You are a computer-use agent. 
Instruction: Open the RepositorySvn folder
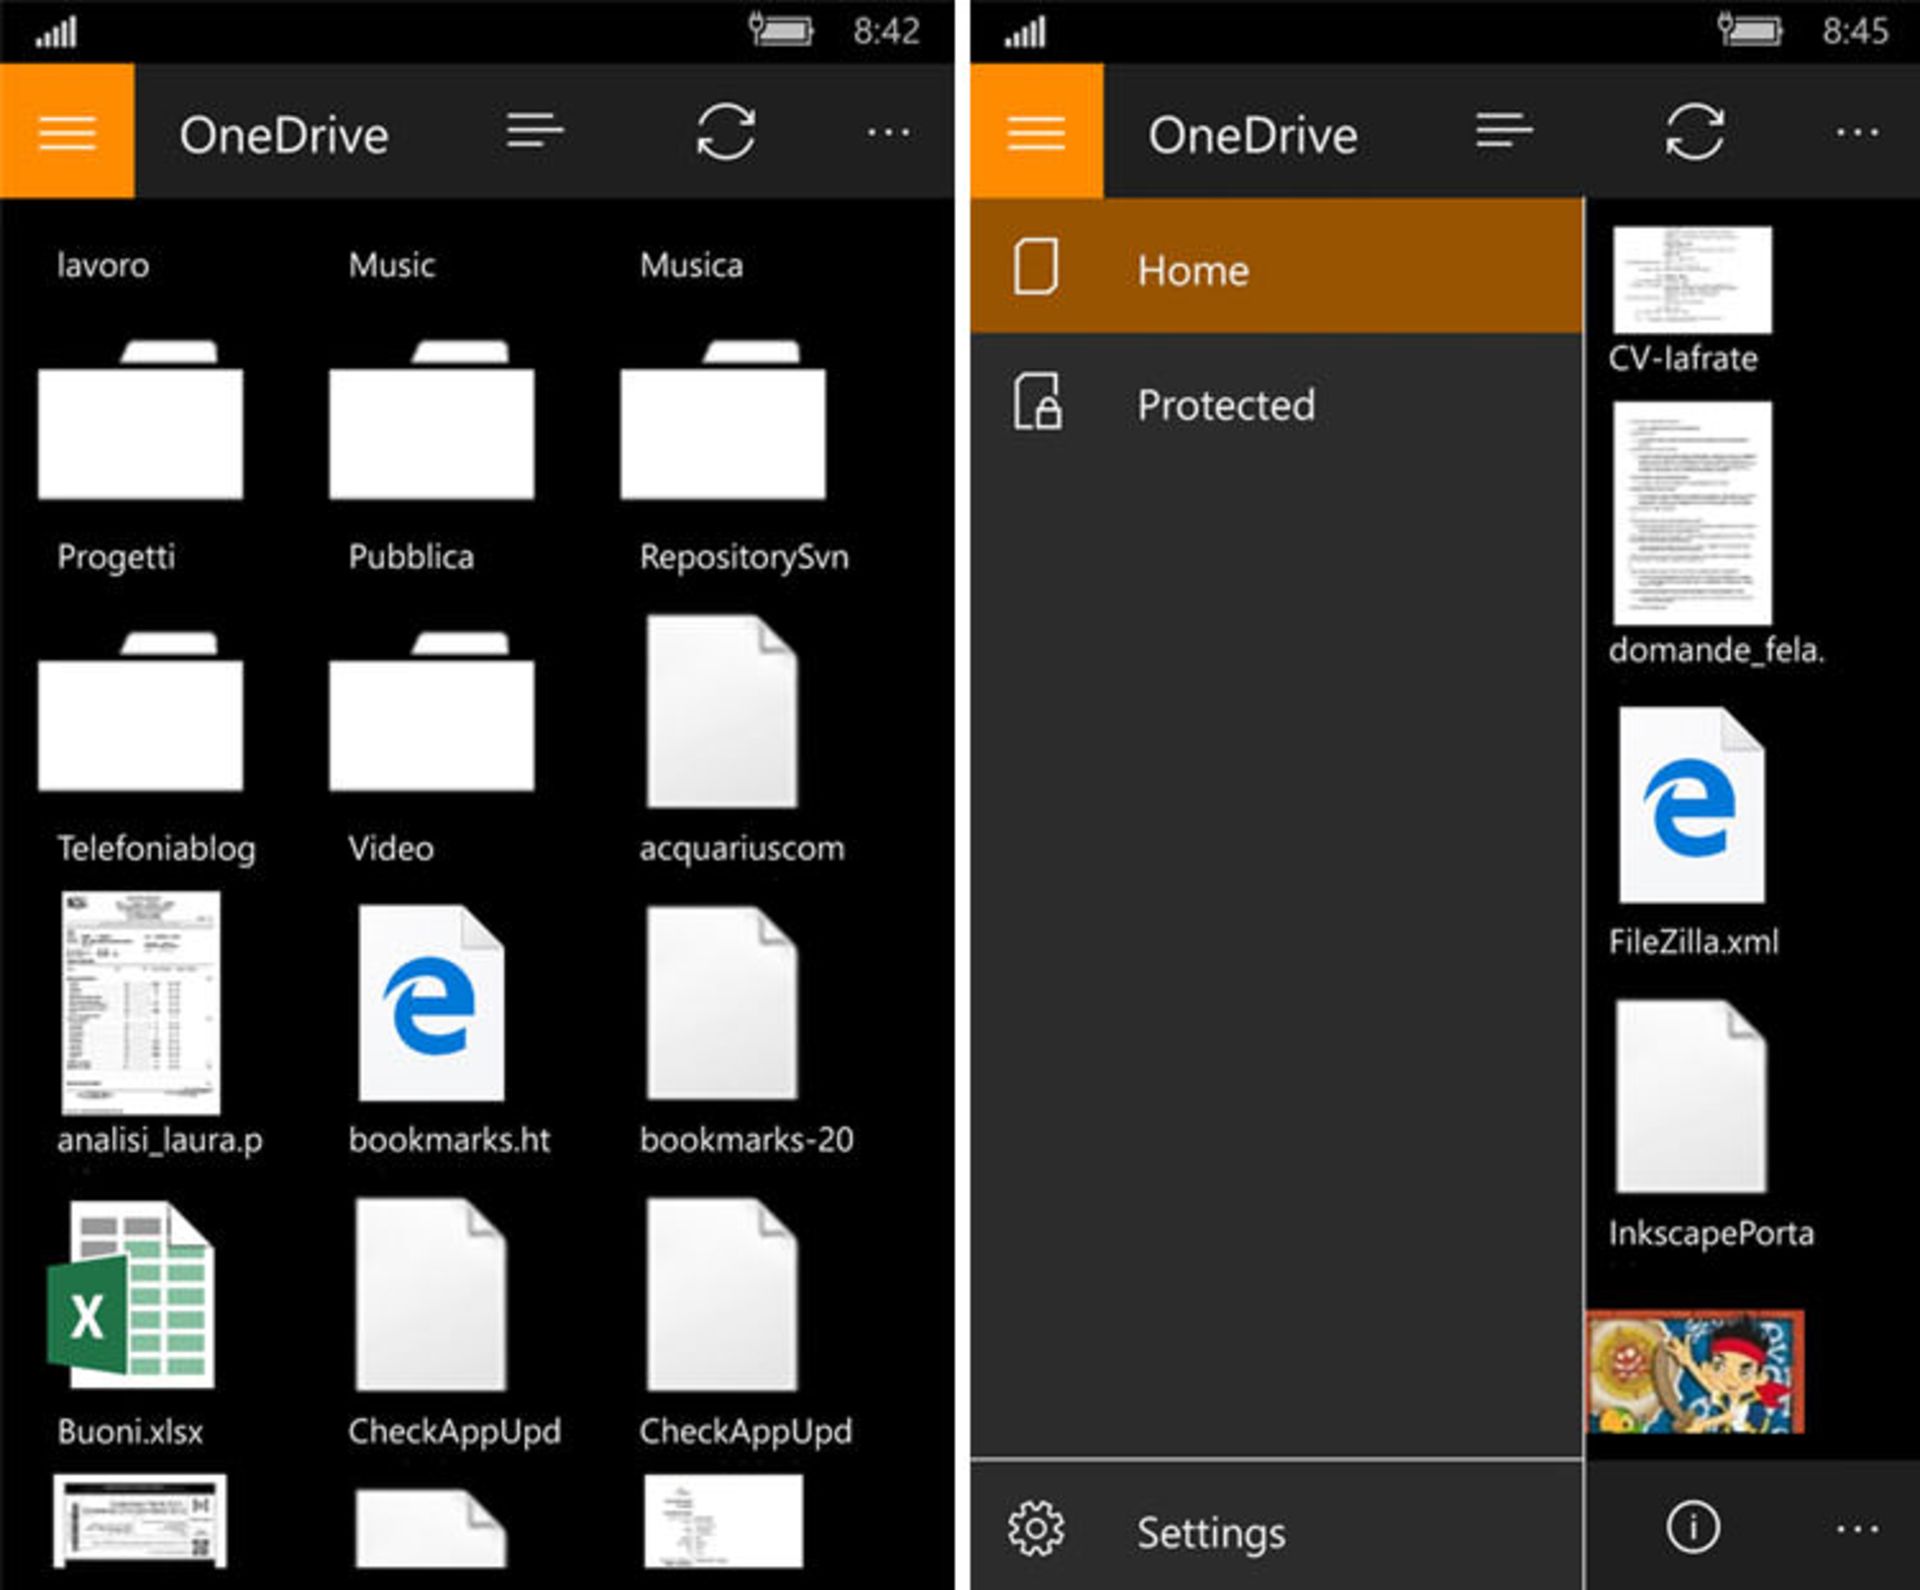coord(722,421)
